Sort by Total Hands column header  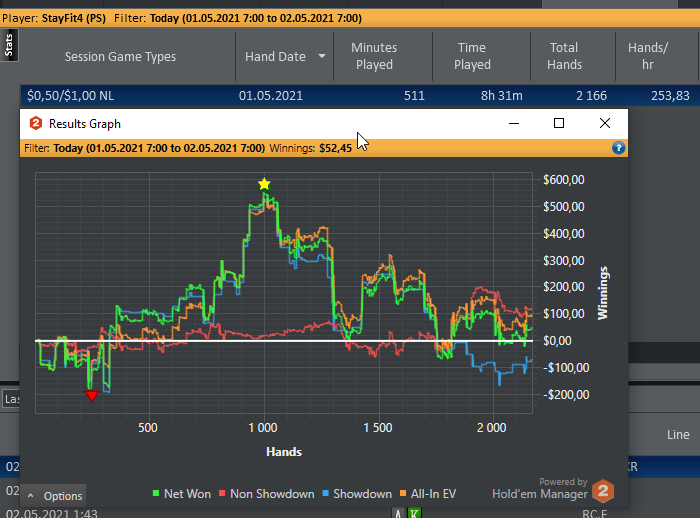(x=564, y=56)
